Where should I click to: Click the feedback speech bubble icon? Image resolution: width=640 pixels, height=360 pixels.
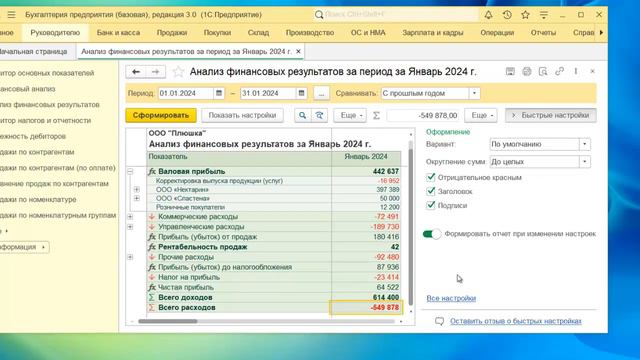click(439, 321)
